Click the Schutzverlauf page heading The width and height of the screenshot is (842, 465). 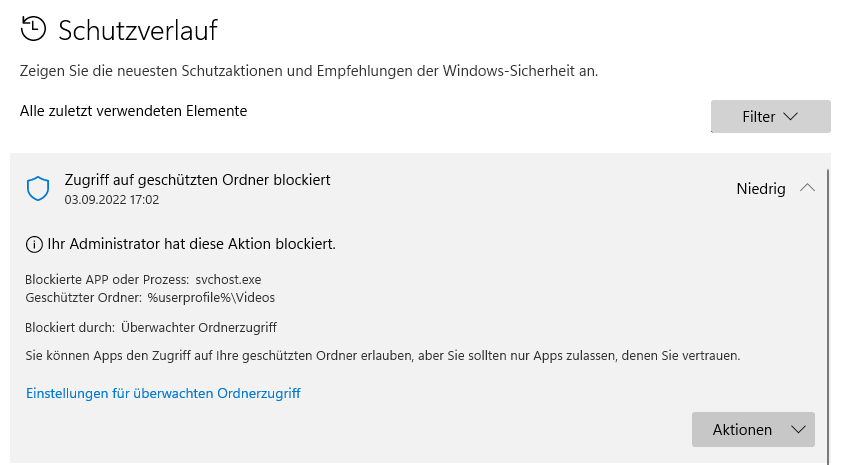pos(138,30)
